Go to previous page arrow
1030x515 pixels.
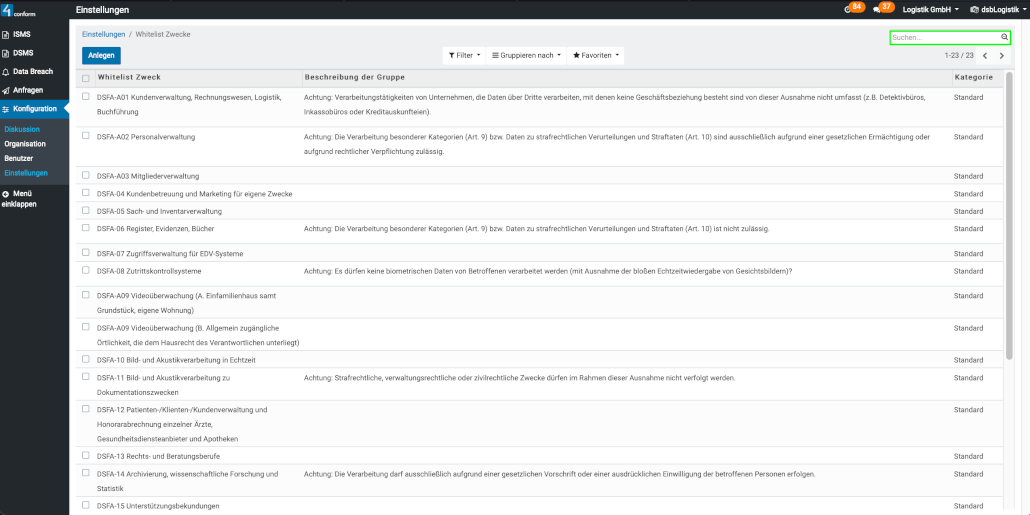[x=985, y=56]
